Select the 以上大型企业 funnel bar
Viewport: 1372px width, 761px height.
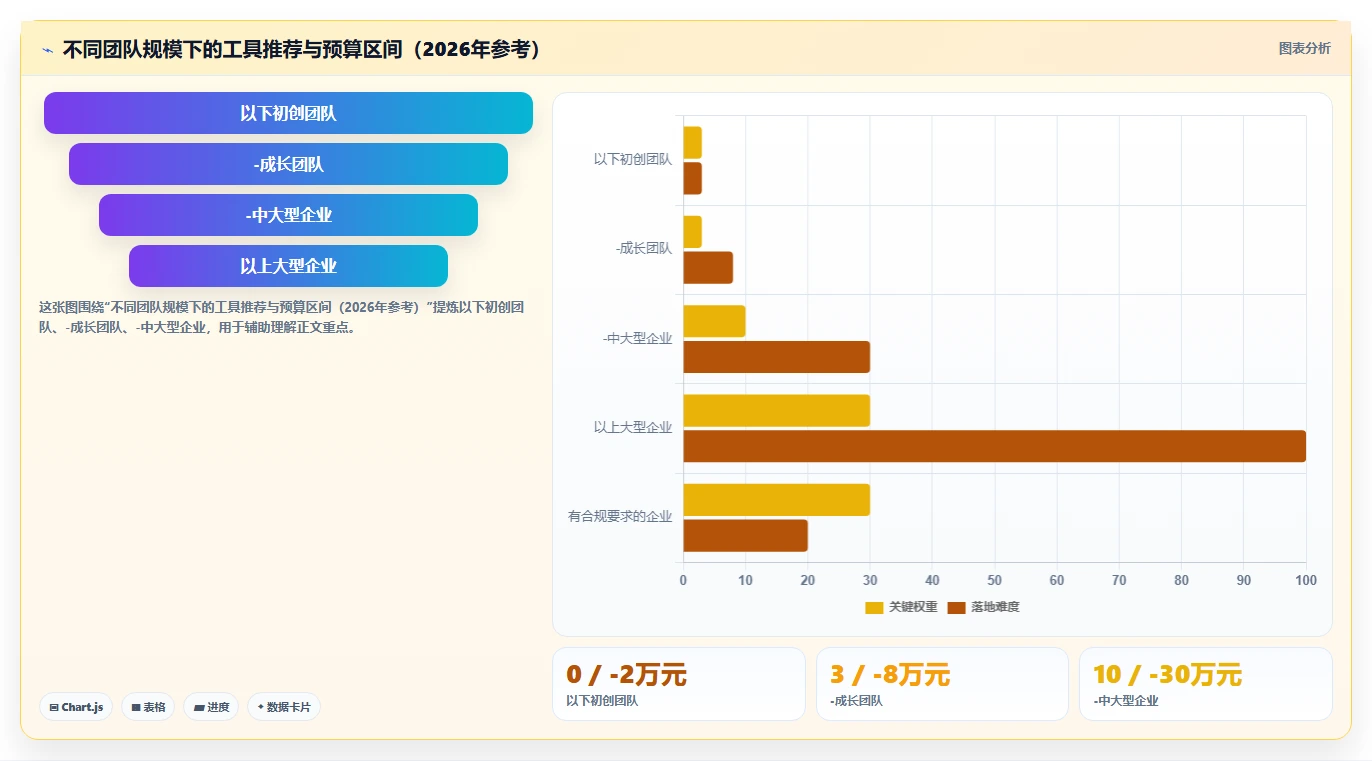point(288,266)
